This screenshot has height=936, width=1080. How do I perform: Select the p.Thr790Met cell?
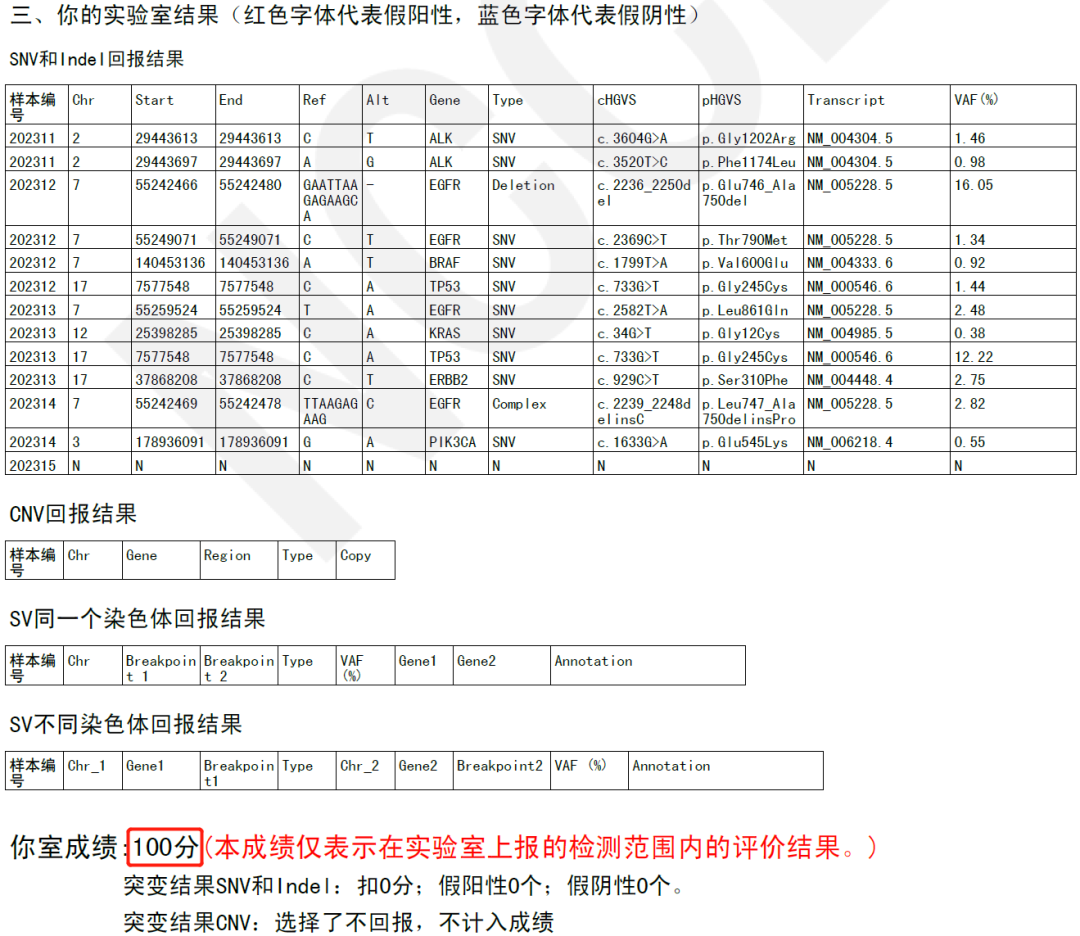pyautogui.click(x=745, y=240)
